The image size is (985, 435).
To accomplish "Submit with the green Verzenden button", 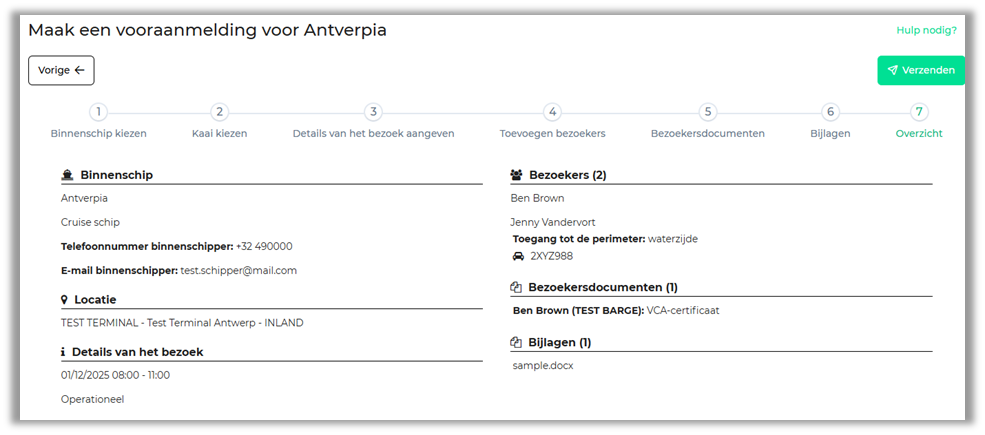I will coord(920,70).
